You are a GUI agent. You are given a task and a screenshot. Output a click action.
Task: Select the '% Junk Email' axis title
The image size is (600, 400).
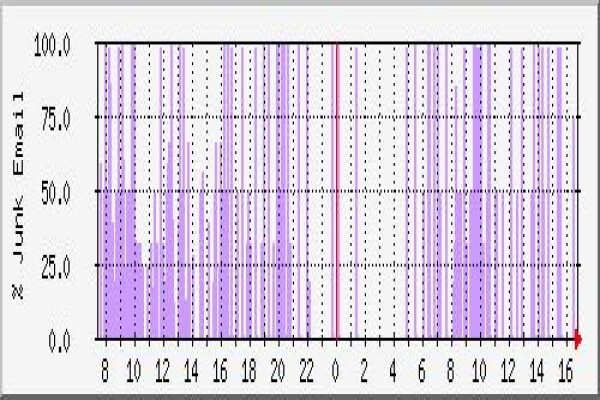point(18,195)
